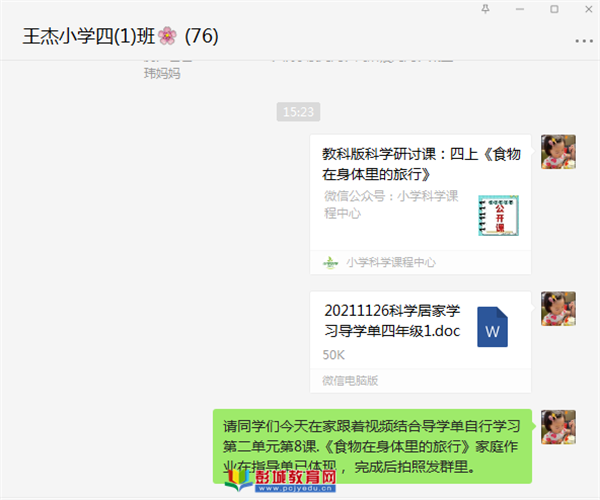This screenshot has height=500, width=600.
Task: Minimize the chat window
Action: pos(520,9)
